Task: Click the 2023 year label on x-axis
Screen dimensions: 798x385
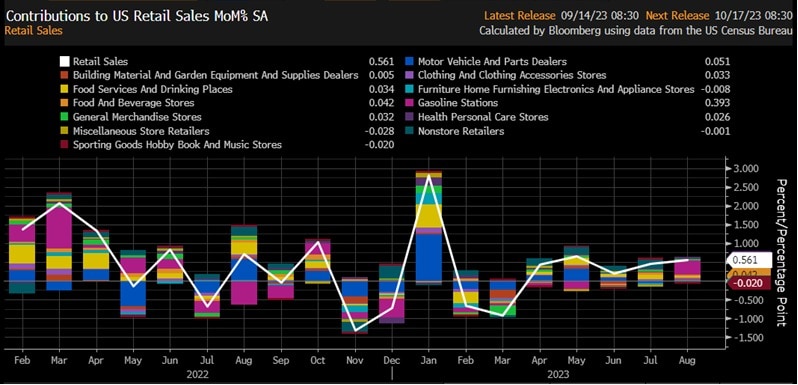Action: (558, 374)
